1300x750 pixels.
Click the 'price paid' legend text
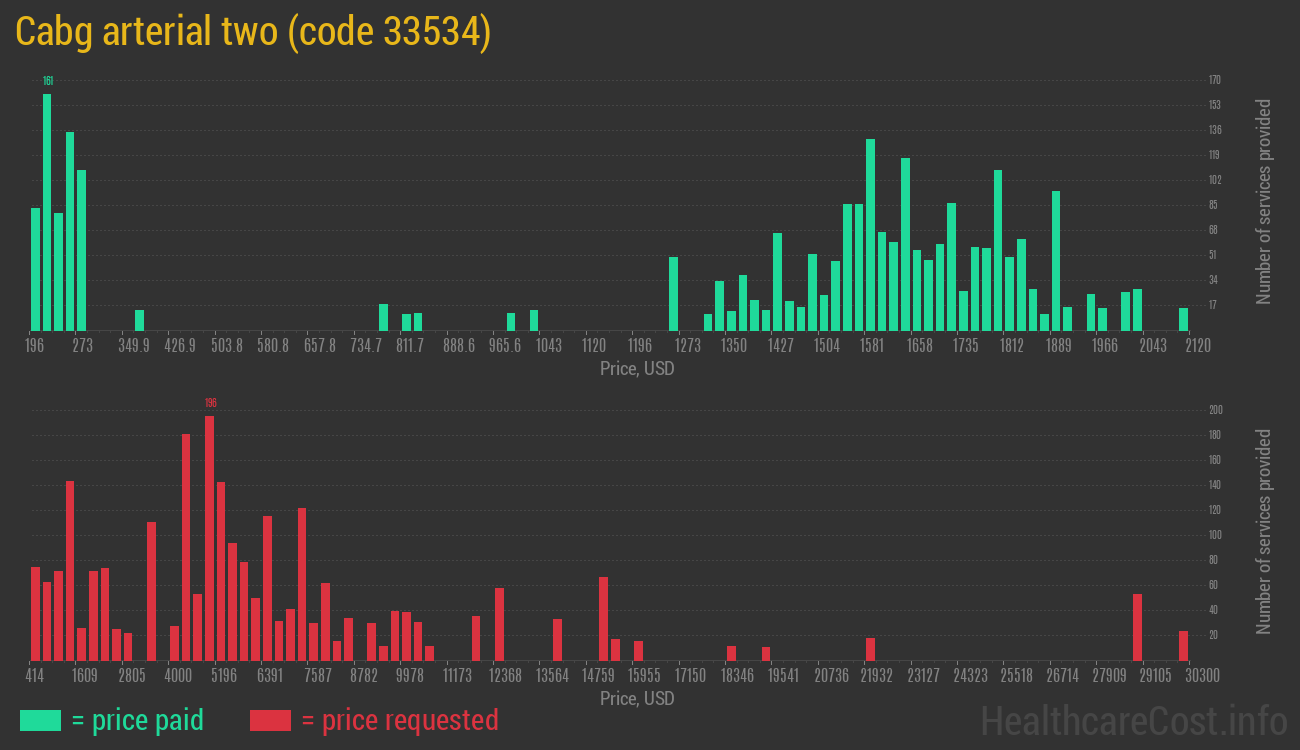click(137, 720)
